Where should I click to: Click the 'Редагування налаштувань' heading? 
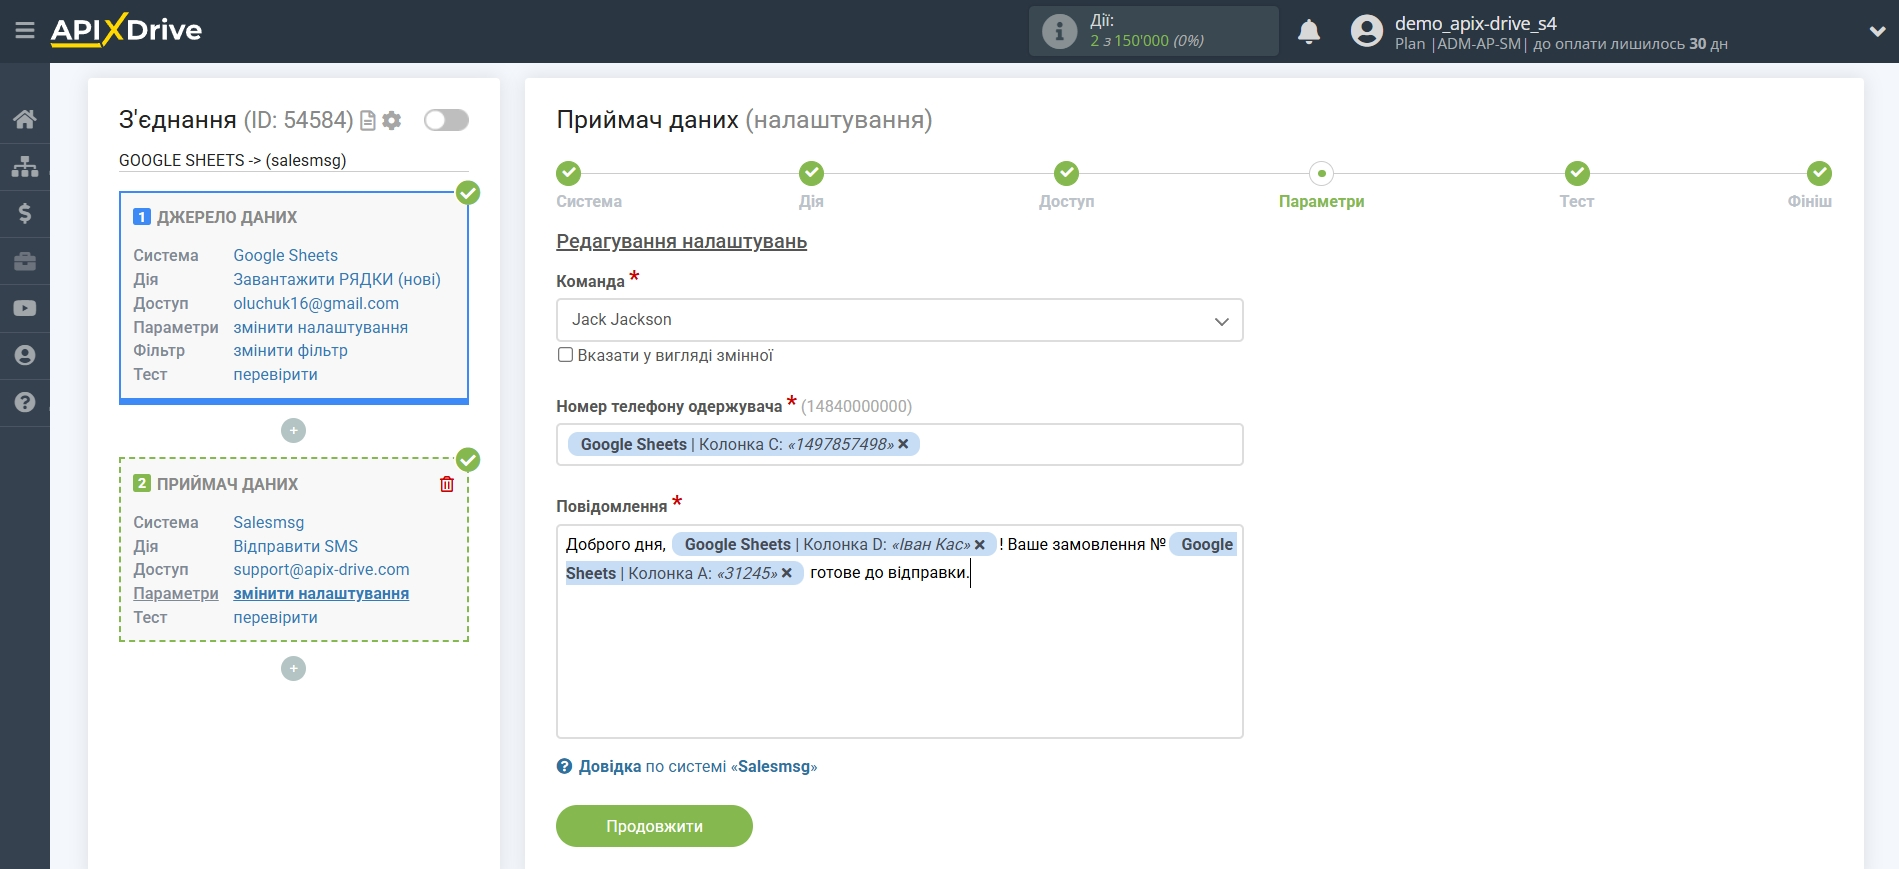(x=681, y=242)
